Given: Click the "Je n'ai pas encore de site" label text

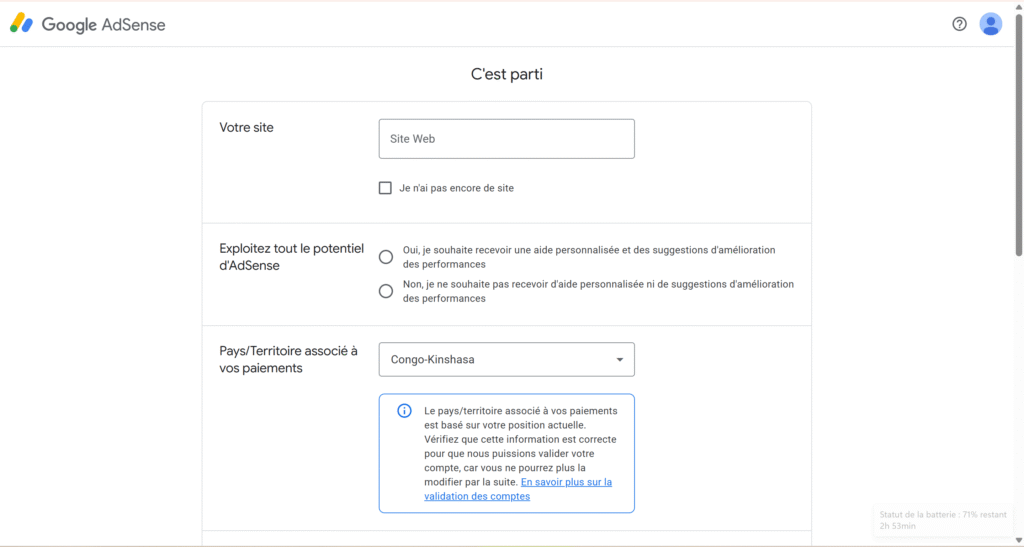Looking at the screenshot, I should click(x=456, y=188).
